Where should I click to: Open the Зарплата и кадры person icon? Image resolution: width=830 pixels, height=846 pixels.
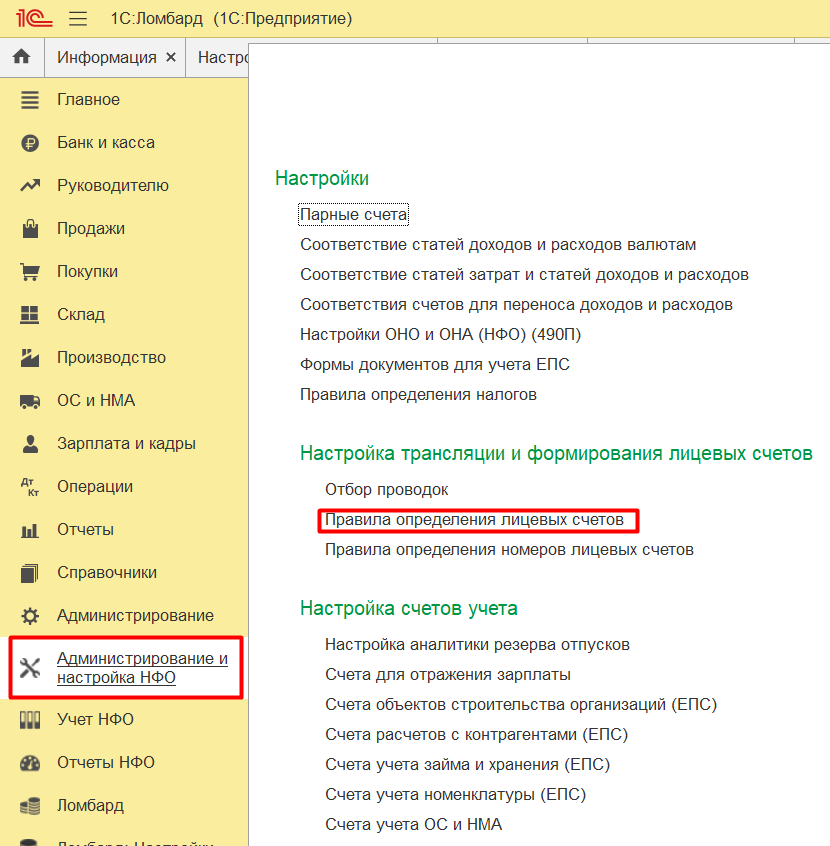30,444
